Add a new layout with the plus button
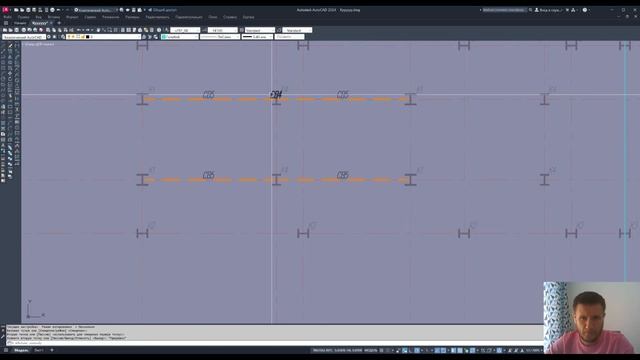Image resolution: width=640 pixels, height=360 pixels. coord(52,350)
